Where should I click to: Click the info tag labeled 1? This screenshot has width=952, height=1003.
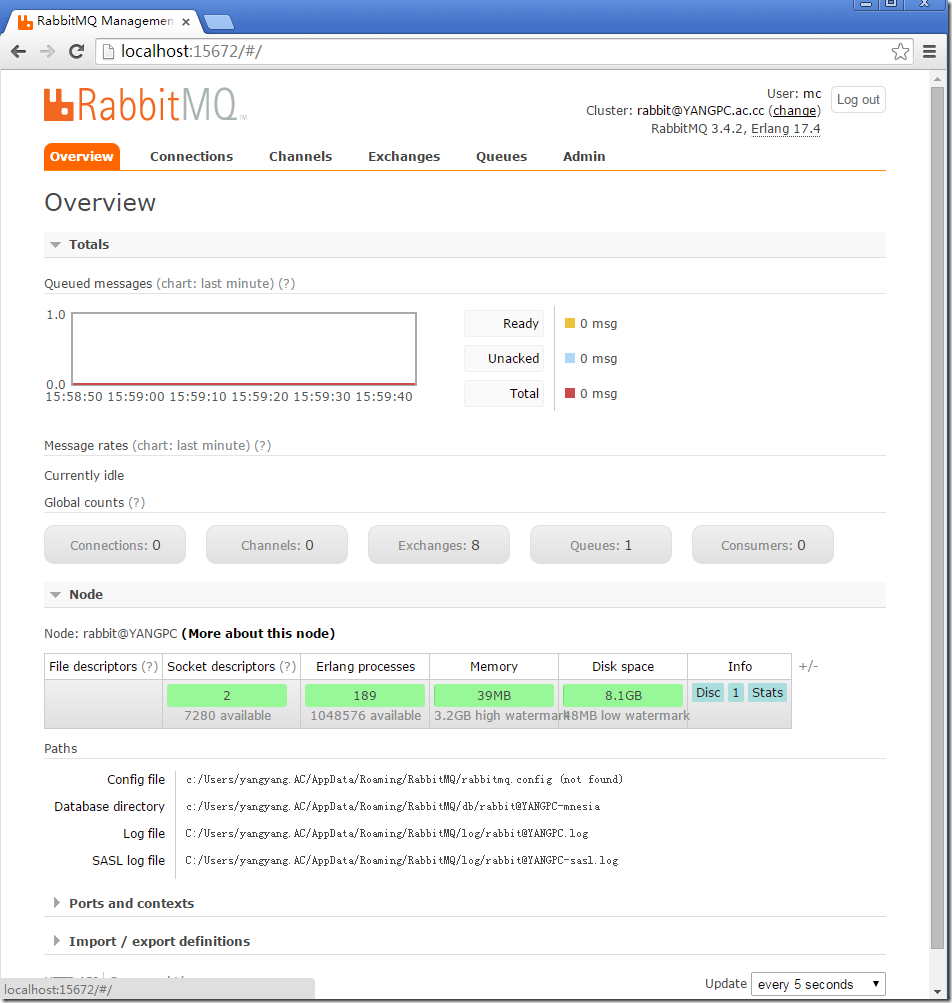tap(736, 693)
